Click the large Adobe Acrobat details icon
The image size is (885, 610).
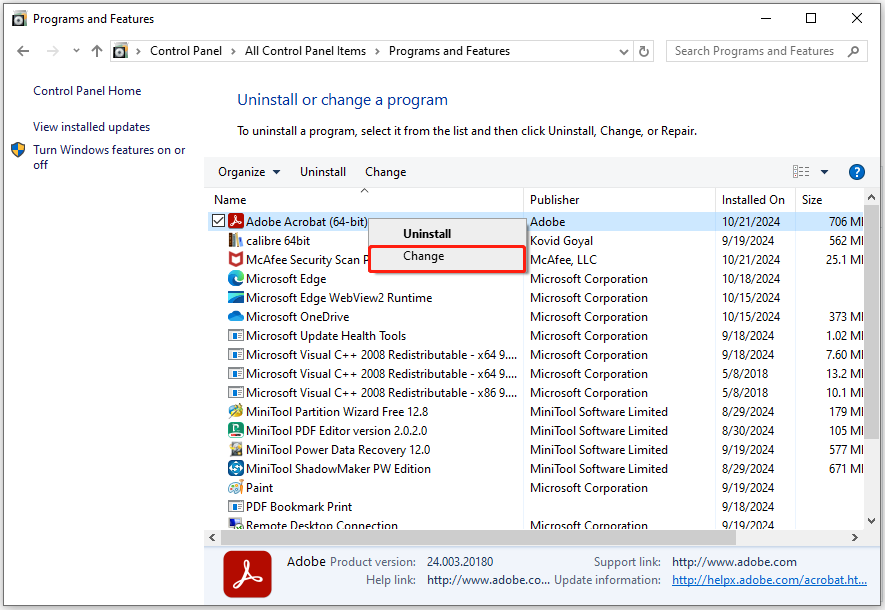click(247, 574)
